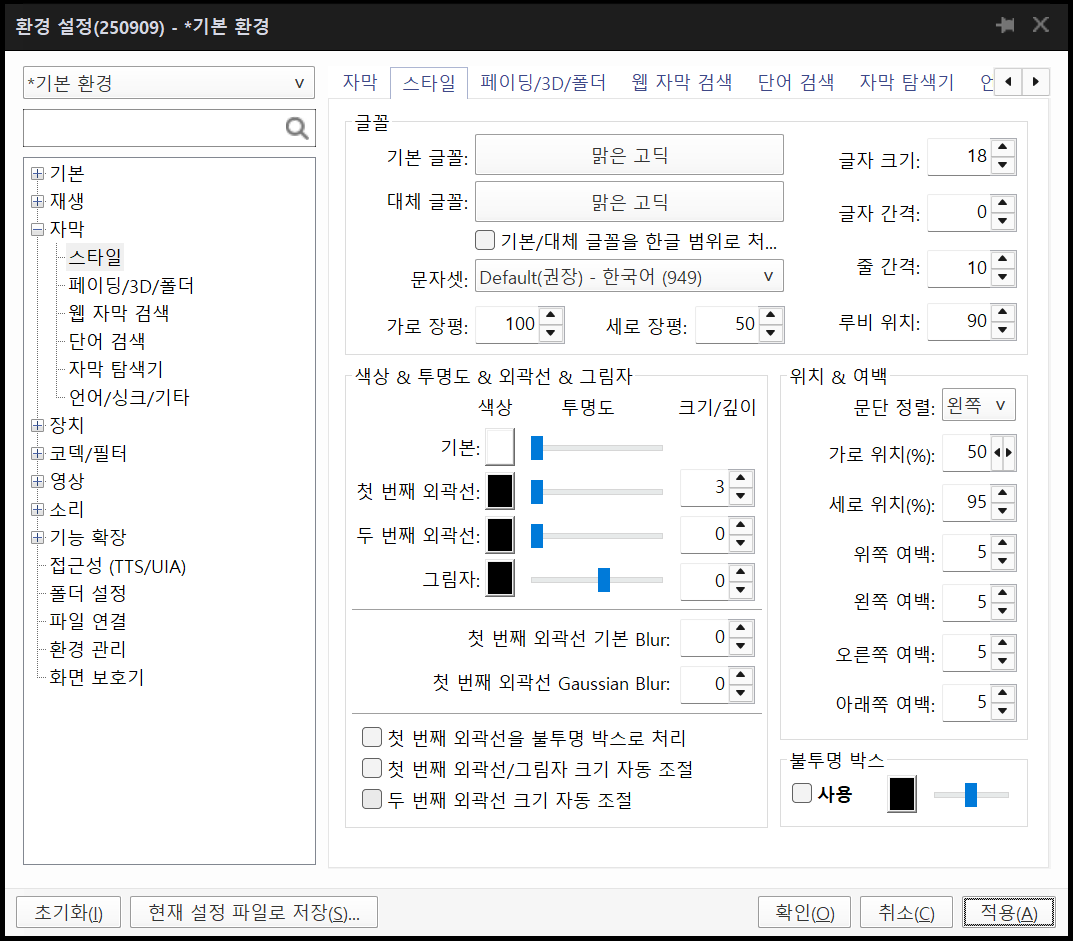The image size is (1073, 941).
Task: Expand the 기본 tree node
Action: pos(38,174)
